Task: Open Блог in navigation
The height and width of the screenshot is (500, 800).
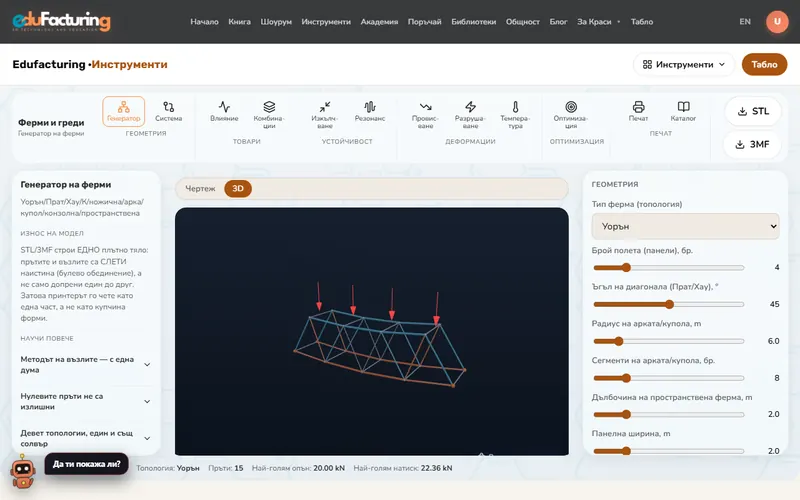Action: tap(558, 21)
